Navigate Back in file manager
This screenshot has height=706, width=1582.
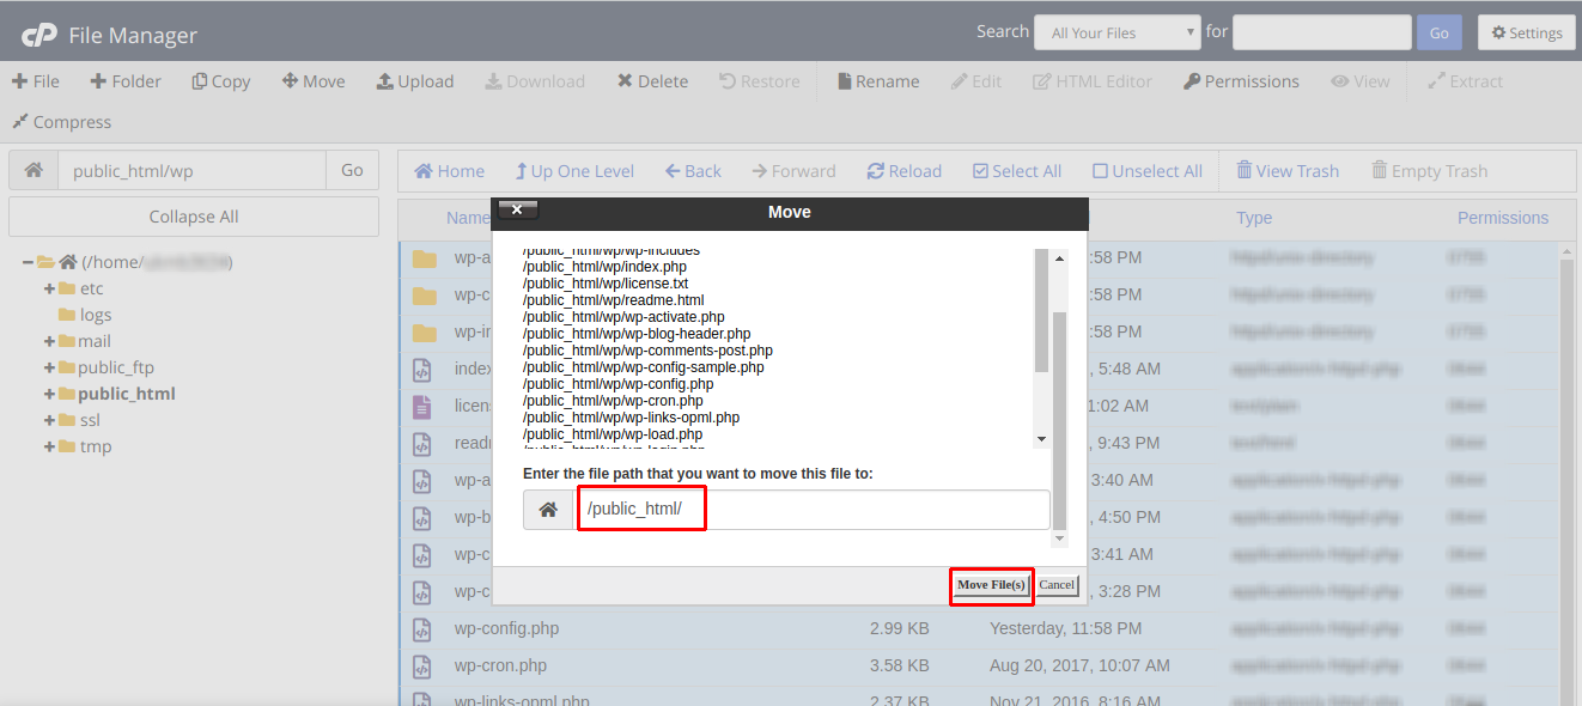click(693, 171)
